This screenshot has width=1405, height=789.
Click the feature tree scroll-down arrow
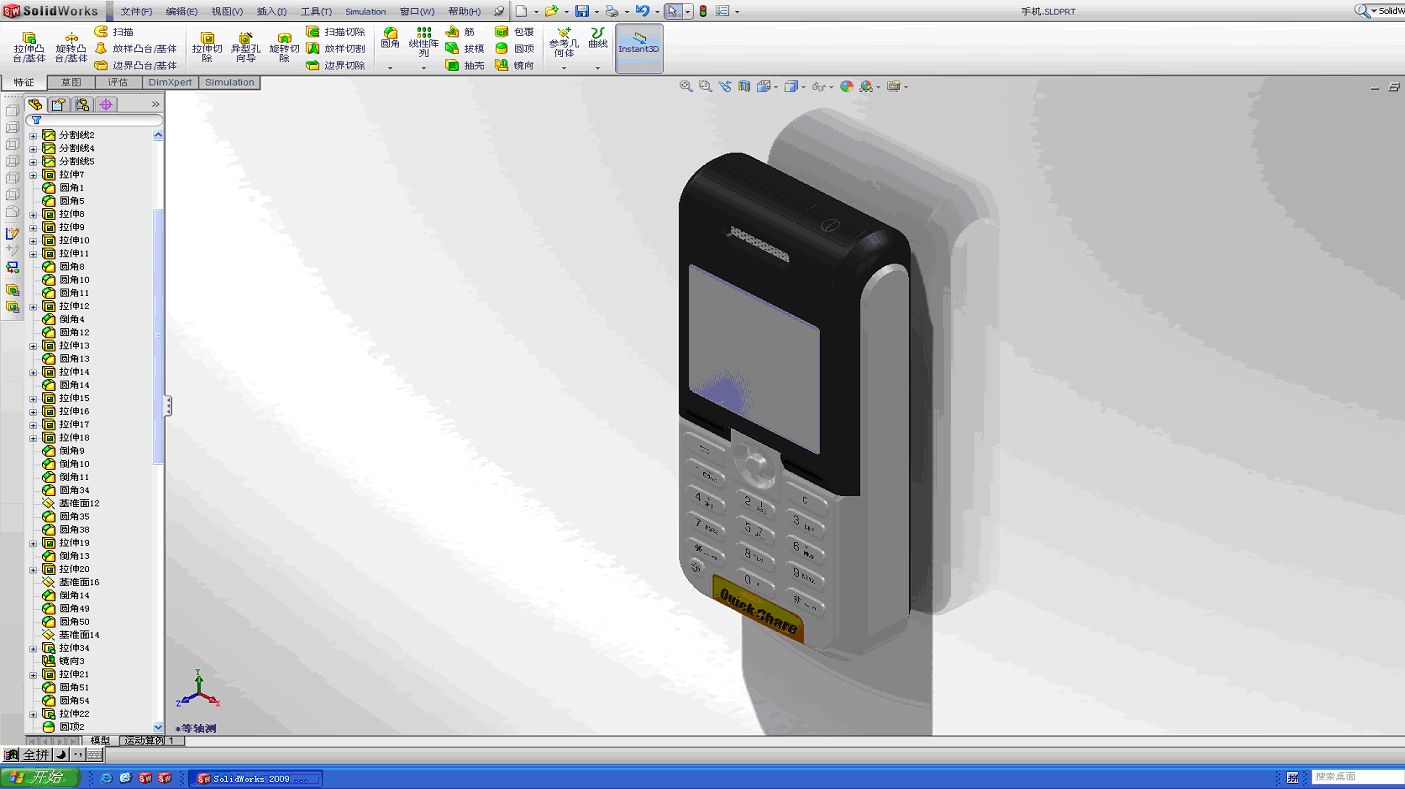point(158,728)
